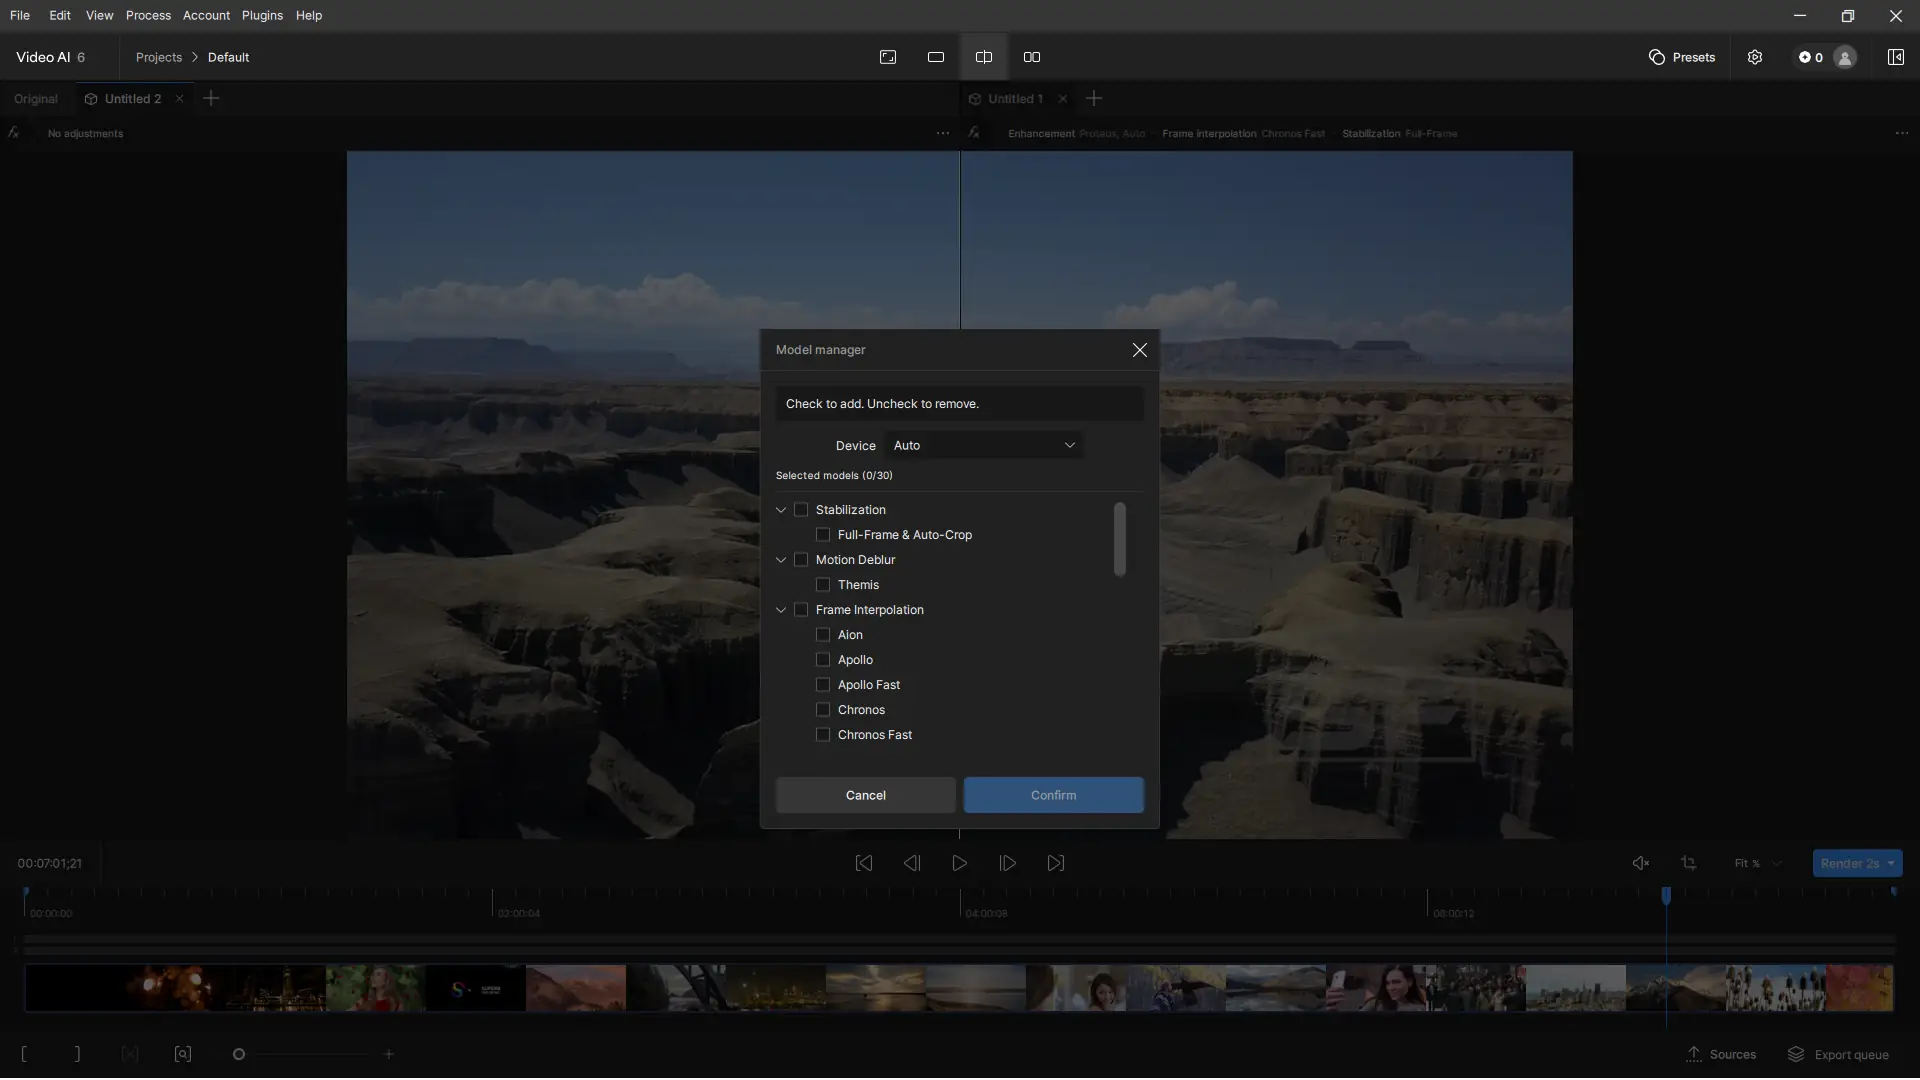The width and height of the screenshot is (1920, 1080).
Task: Open the Process menu
Action: coord(148,15)
